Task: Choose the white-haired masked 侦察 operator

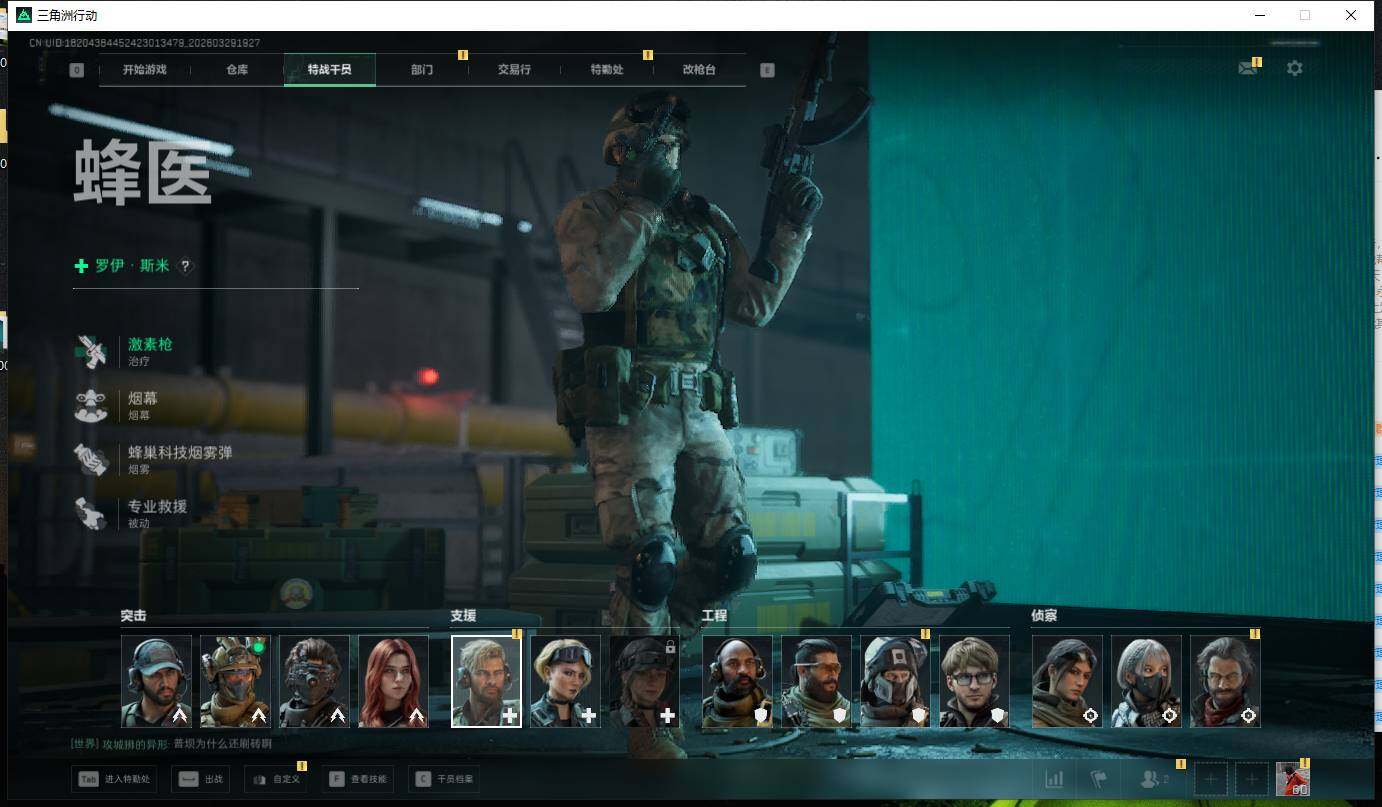Action: click(1146, 681)
